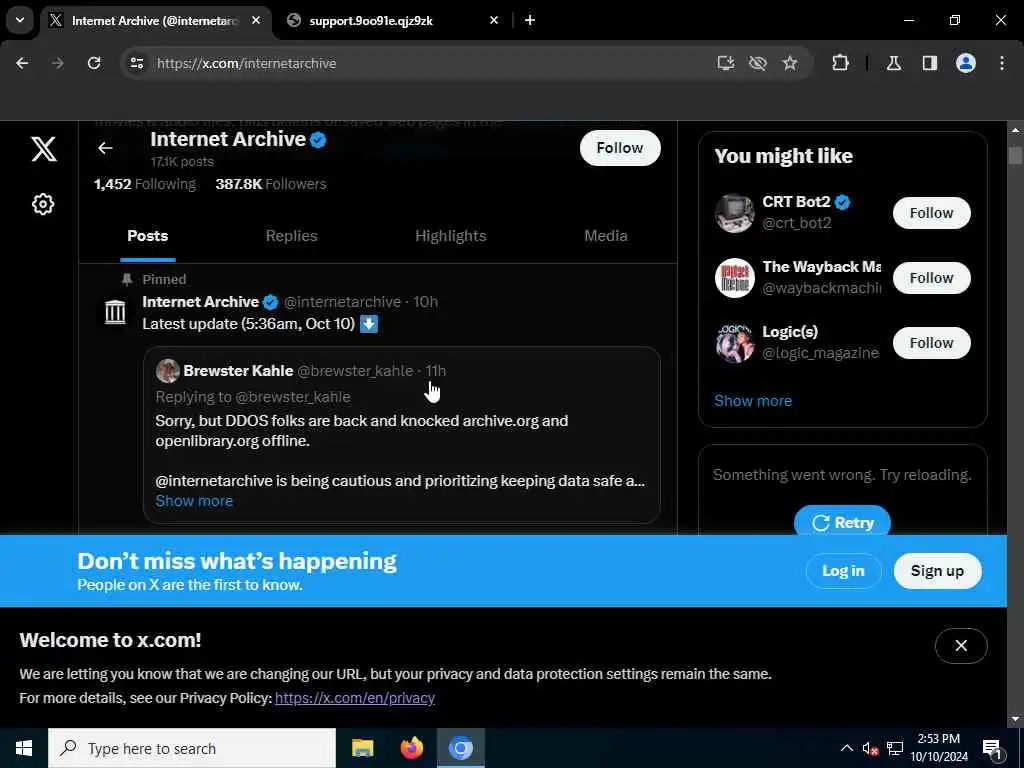The image size is (1024, 768).
Task: Click the Brewster Kahle name in quoted post
Action: [x=238, y=370]
